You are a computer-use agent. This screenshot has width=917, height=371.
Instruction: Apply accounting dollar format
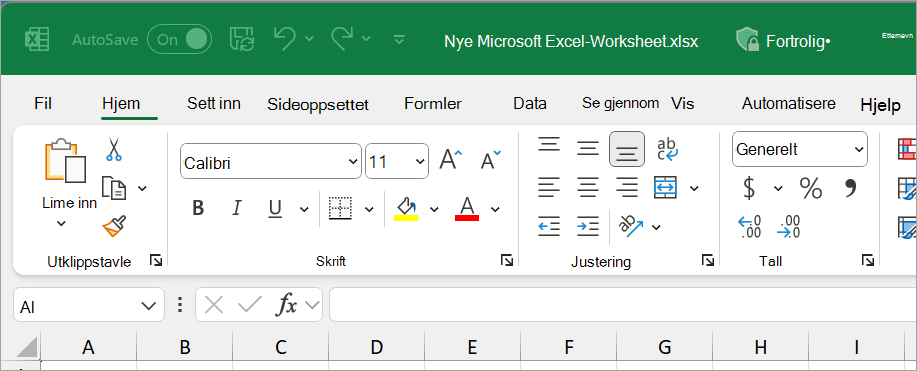[749, 188]
